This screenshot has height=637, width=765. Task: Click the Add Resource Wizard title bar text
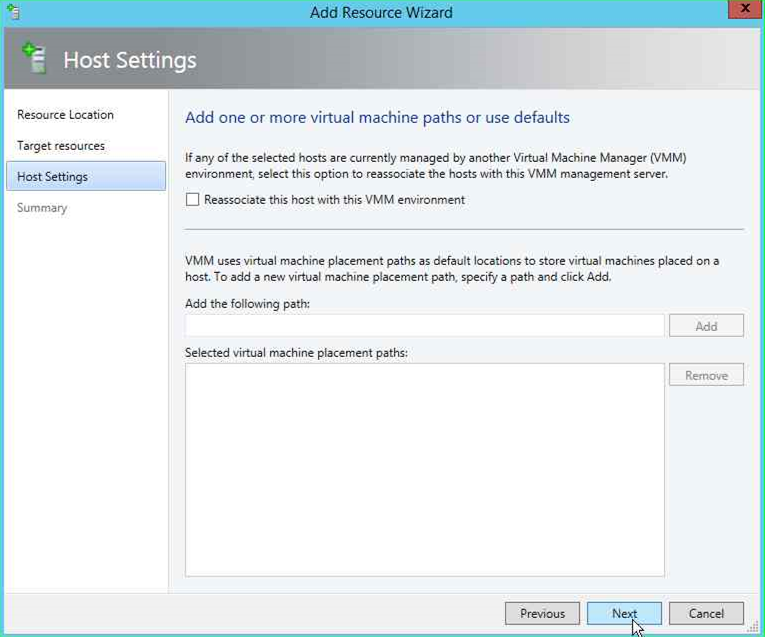point(382,13)
